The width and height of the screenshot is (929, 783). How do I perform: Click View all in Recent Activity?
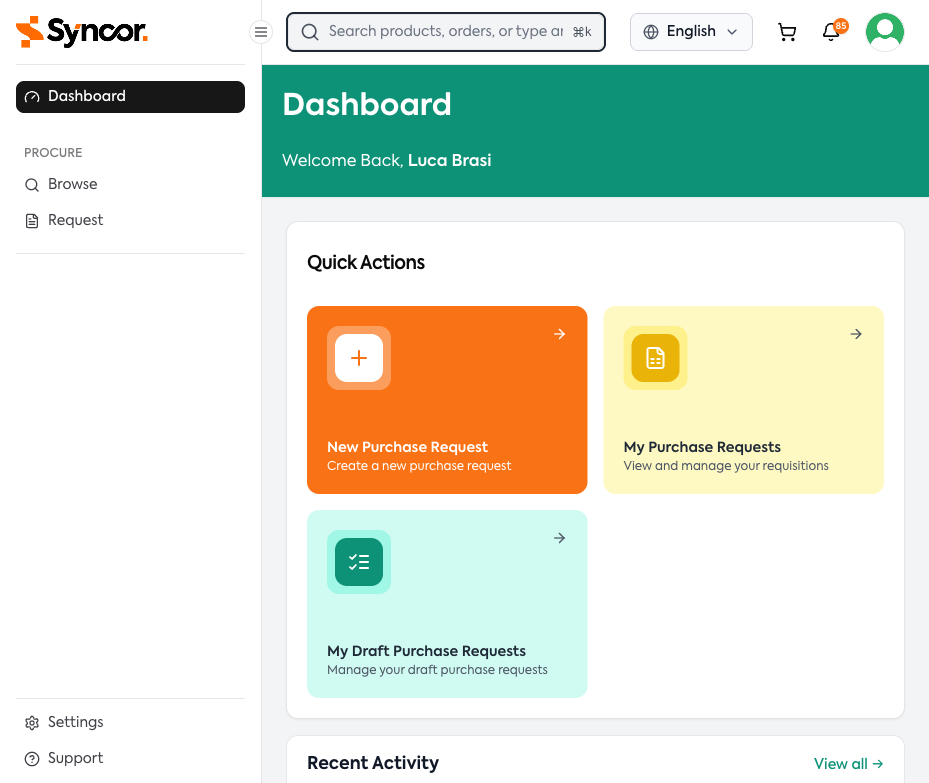point(848,763)
